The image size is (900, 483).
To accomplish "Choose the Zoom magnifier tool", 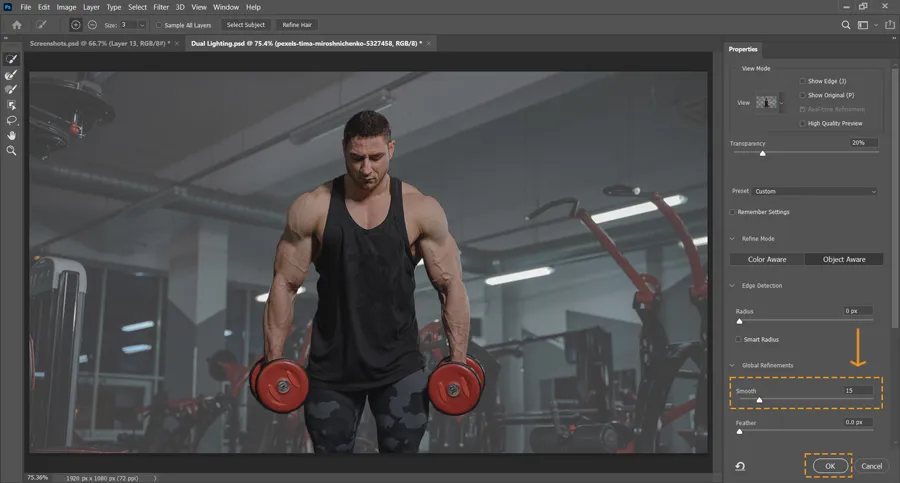I will pos(12,150).
